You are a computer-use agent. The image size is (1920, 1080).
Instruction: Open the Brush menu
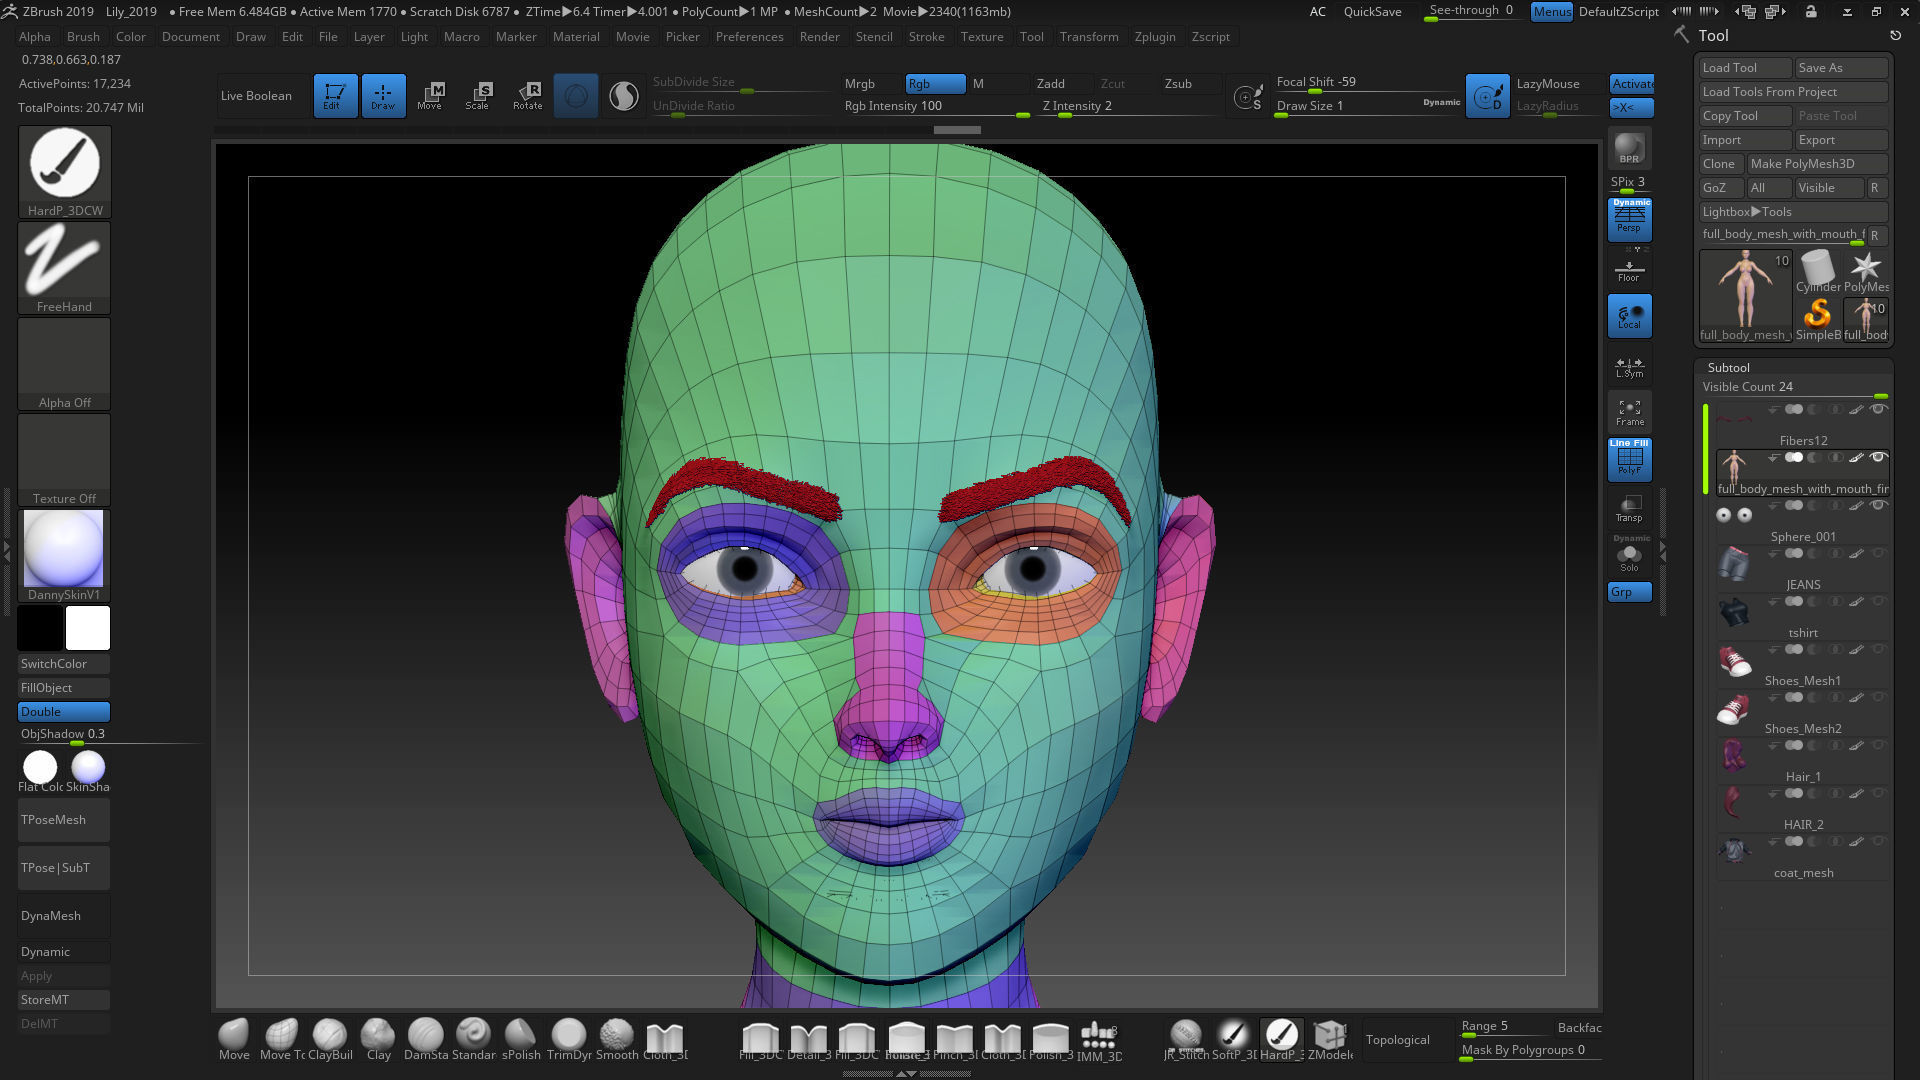click(83, 37)
